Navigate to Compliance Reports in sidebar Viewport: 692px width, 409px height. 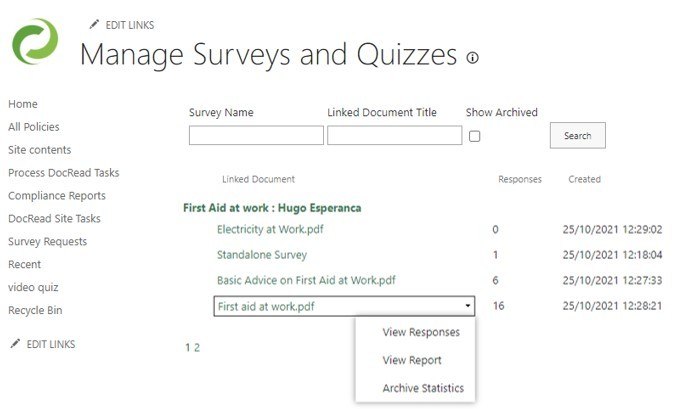pyautogui.click(x=57, y=196)
